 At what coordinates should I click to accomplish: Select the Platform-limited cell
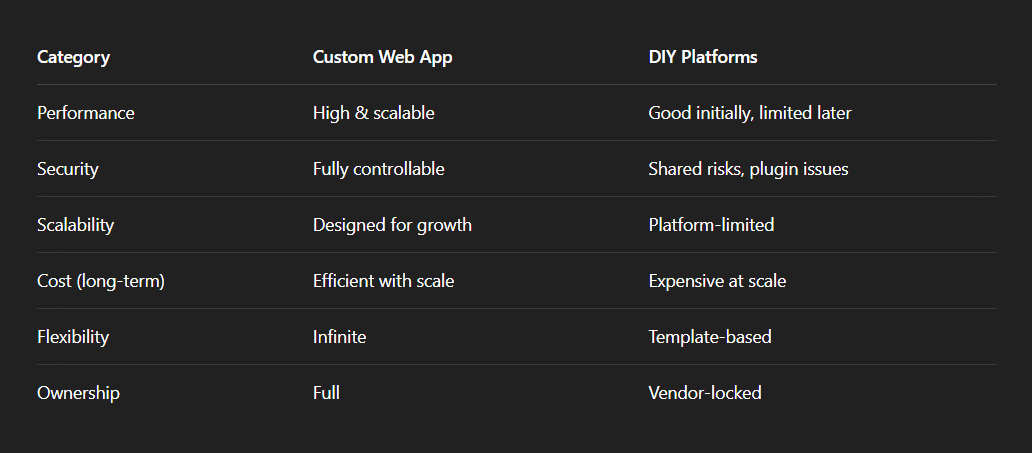coord(711,225)
